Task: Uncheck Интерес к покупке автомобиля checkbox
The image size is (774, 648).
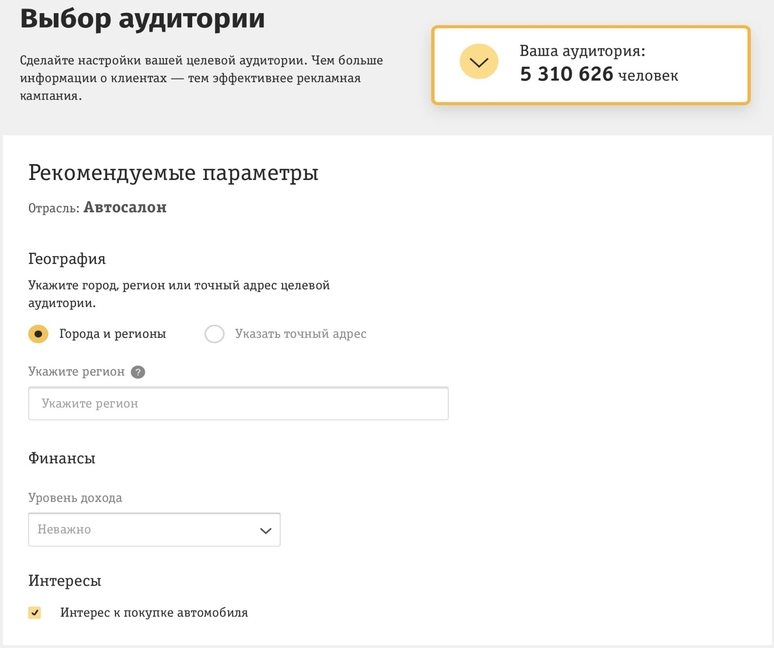Action: (x=35, y=613)
